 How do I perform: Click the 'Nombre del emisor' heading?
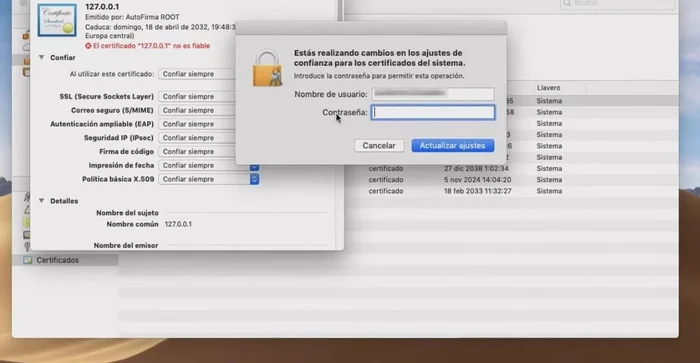tap(126, 245)
